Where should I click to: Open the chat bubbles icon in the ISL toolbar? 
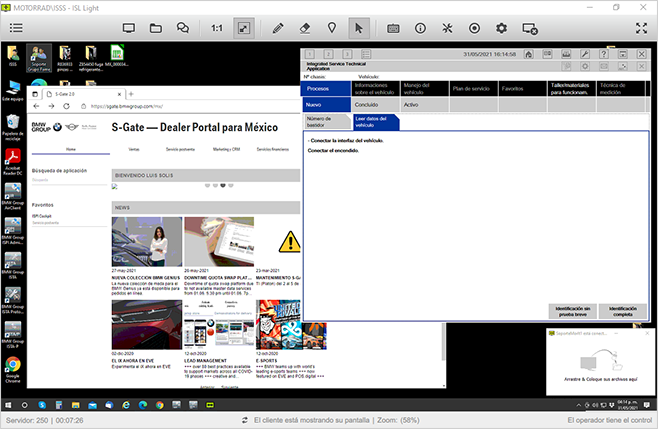(x=182, y=28)
